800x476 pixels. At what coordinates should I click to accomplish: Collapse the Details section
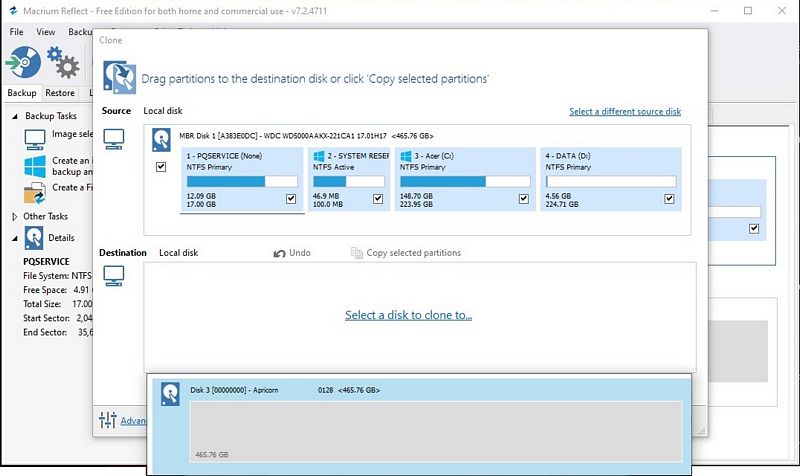point(14,238)
